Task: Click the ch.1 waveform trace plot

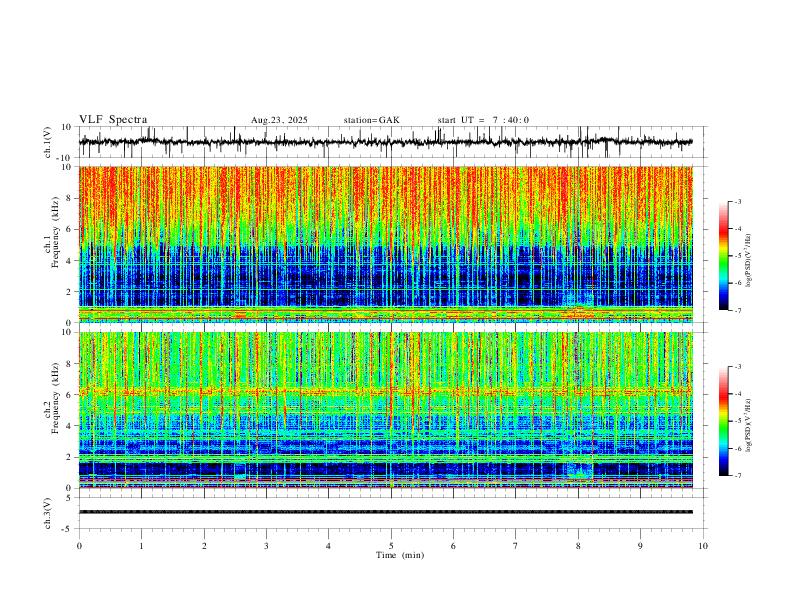Action: (386, 142)
